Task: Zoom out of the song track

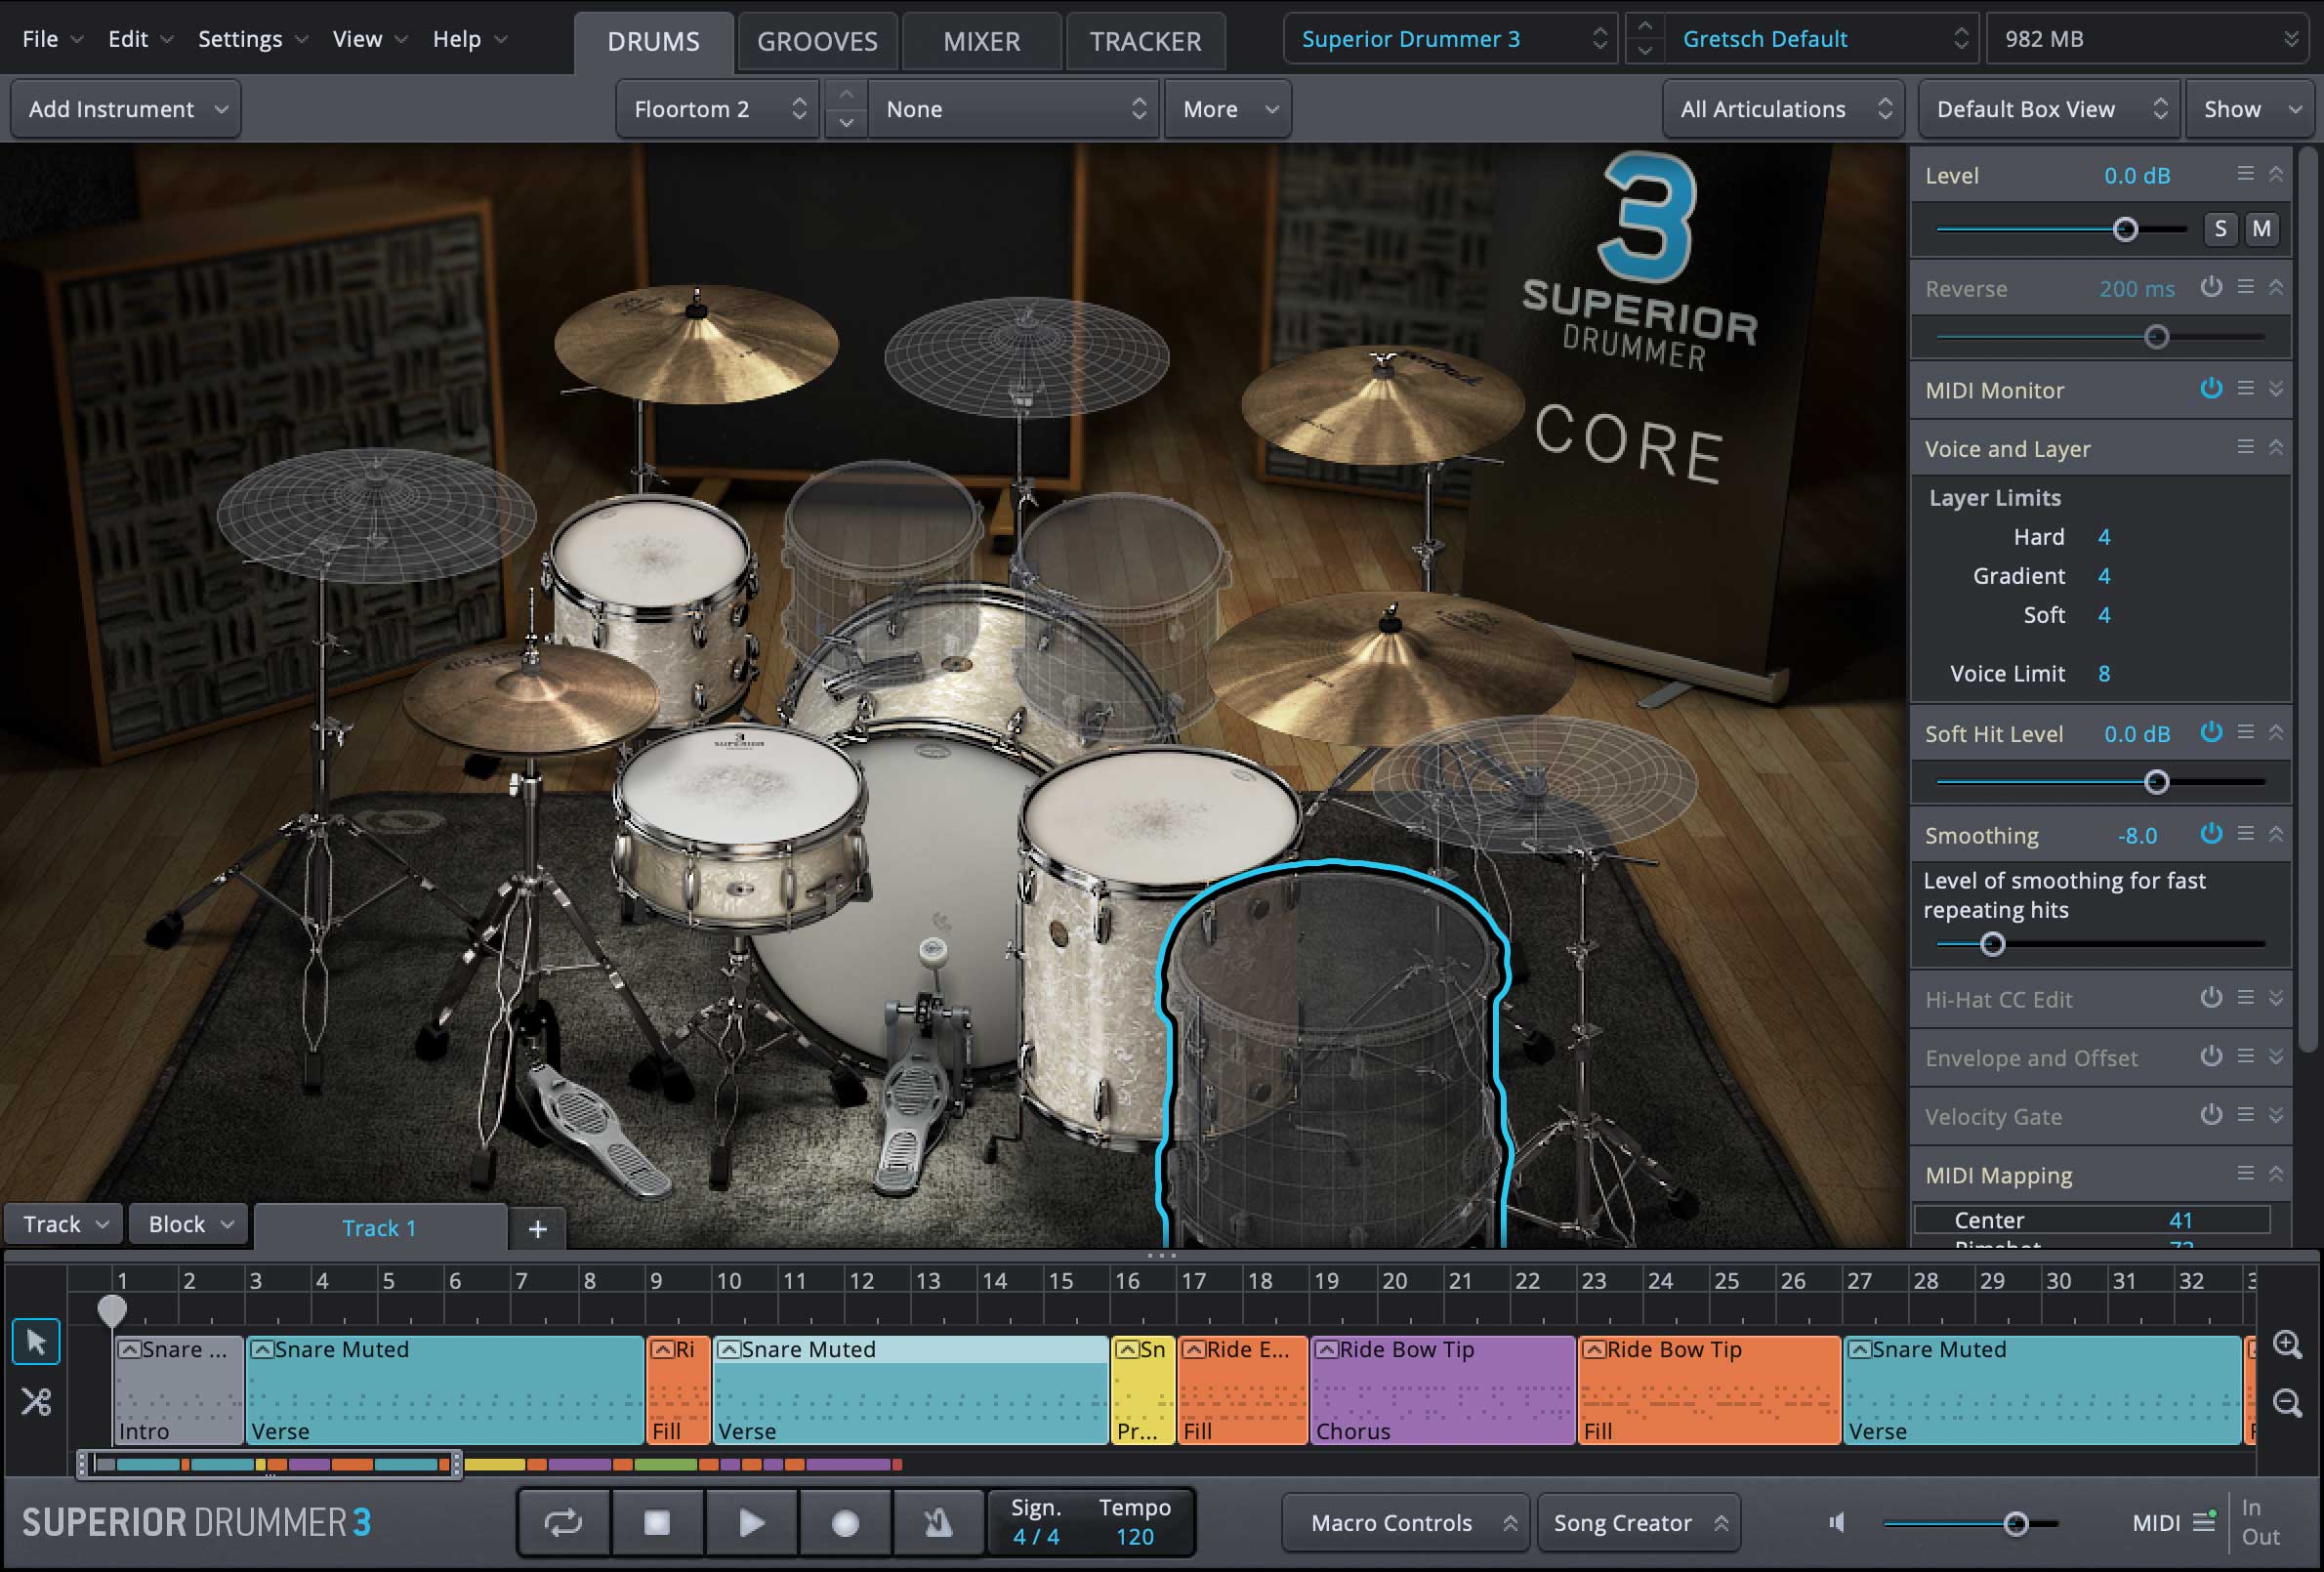Action: coord(2287,1402)
